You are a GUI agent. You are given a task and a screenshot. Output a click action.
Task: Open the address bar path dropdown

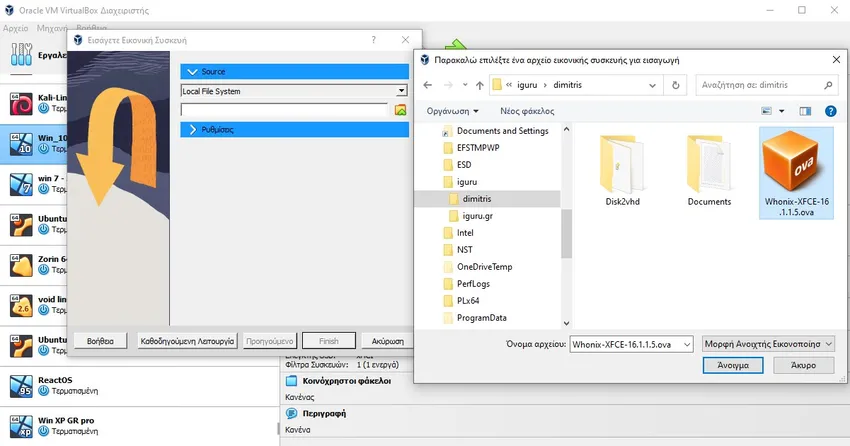652,85
